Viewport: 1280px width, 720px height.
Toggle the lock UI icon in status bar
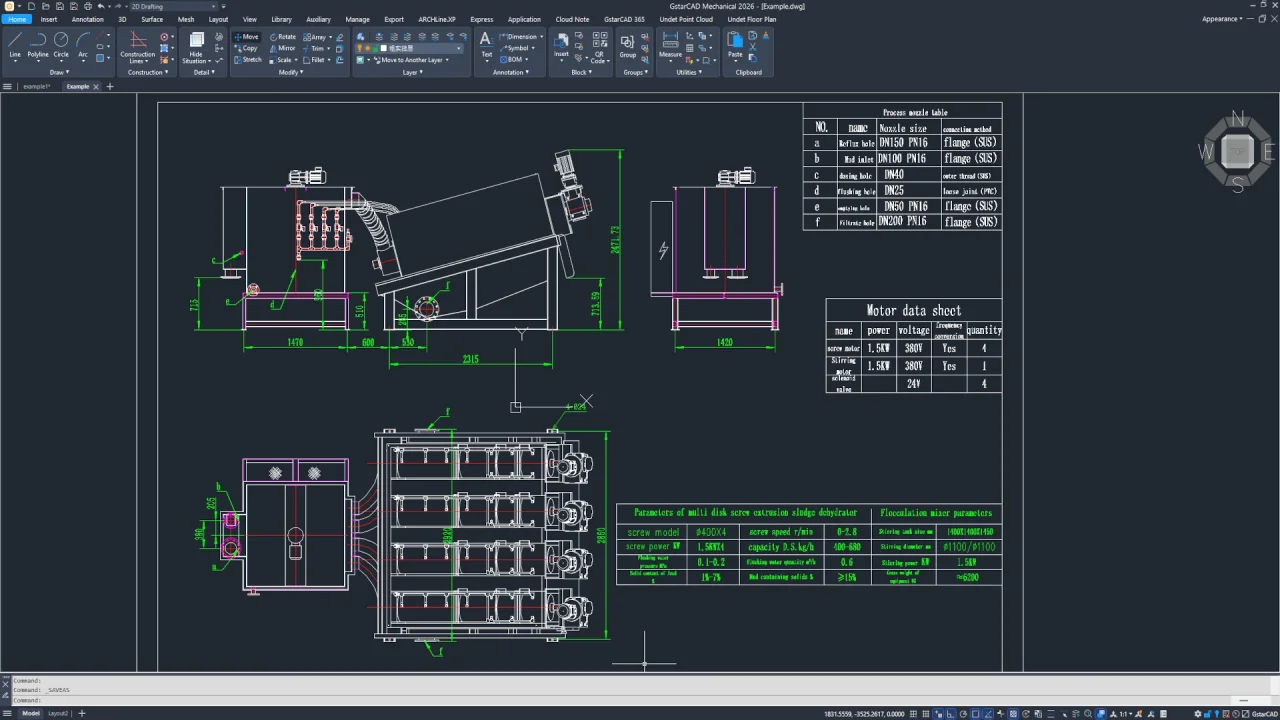[1207, 713]
